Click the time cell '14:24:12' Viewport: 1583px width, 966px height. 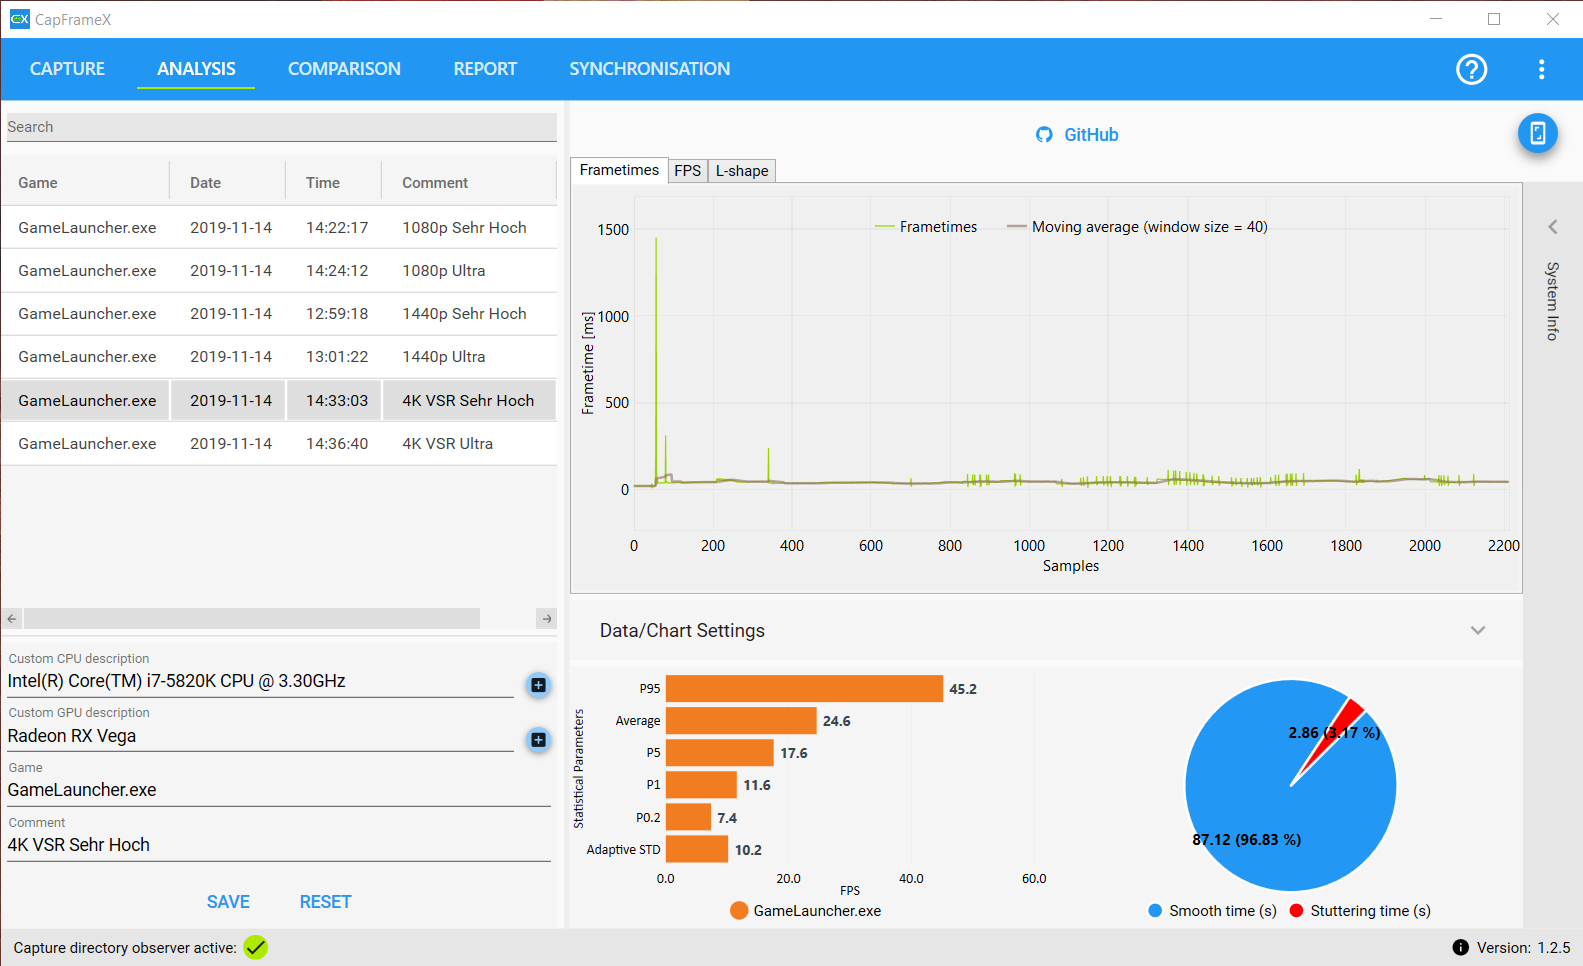pos(337,271)
